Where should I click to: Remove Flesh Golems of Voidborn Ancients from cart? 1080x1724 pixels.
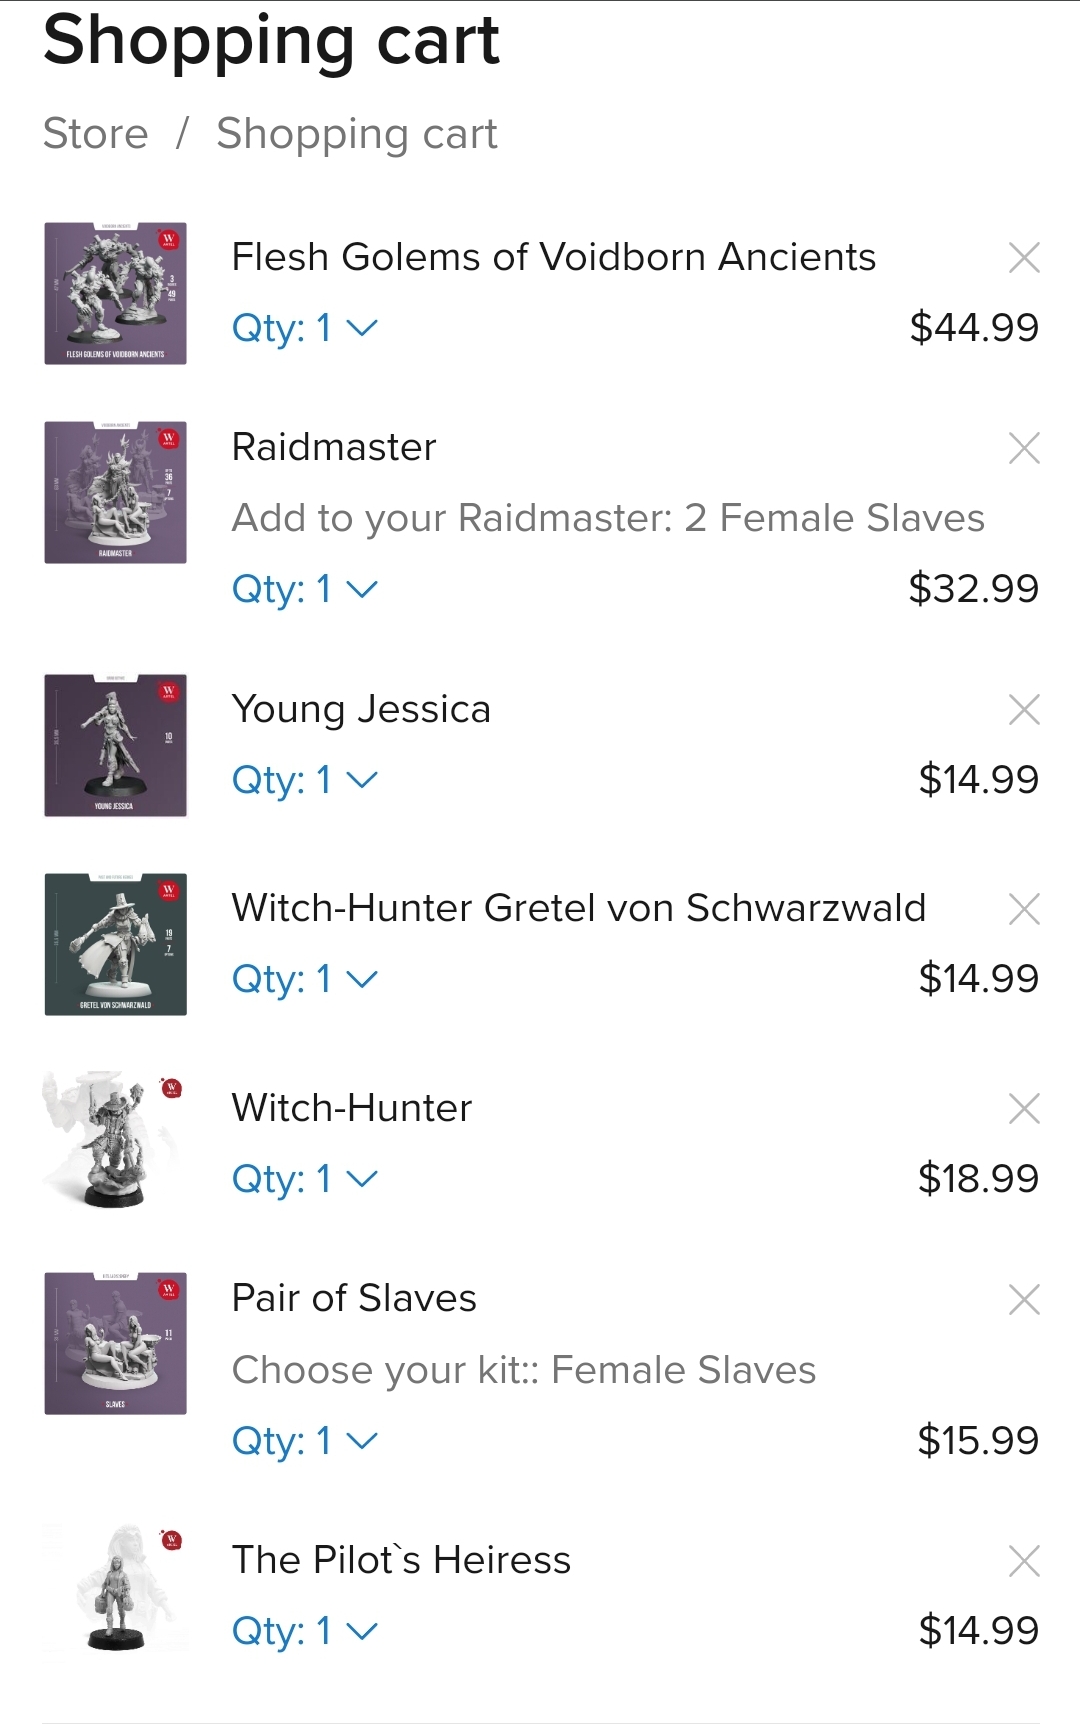[x=1024, y=258]
